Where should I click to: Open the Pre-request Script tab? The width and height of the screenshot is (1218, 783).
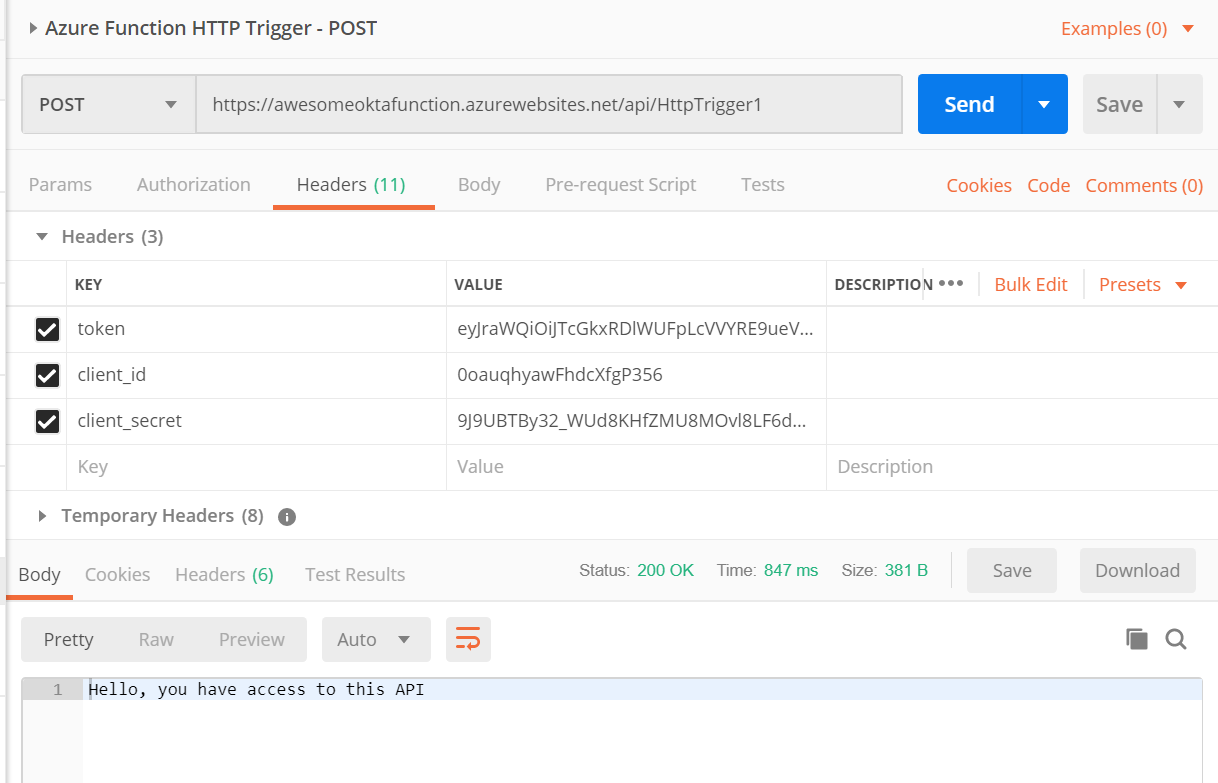click(x=620, y=184)
